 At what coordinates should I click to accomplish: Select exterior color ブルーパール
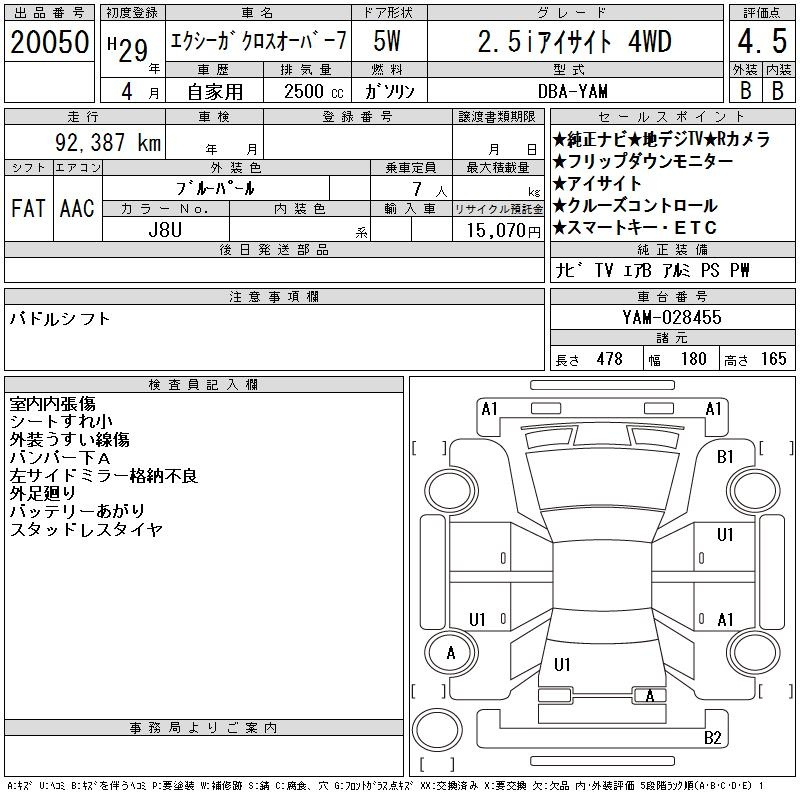pos(215,188)
